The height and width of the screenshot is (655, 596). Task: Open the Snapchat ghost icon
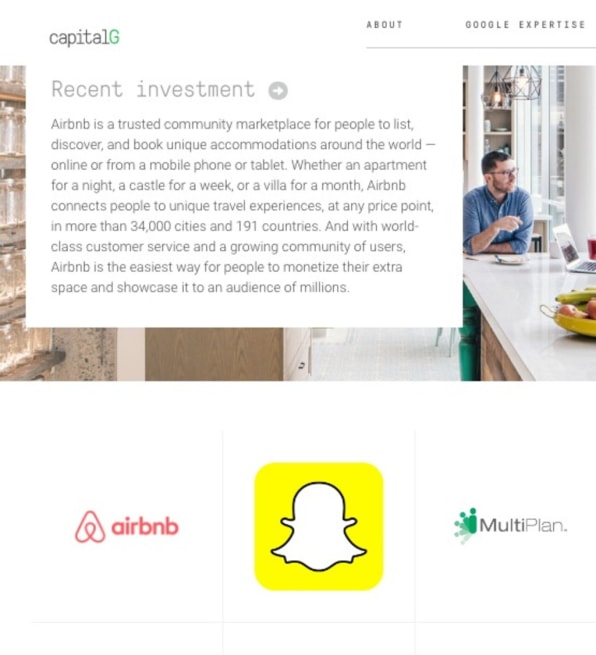(x=319, y=526)
